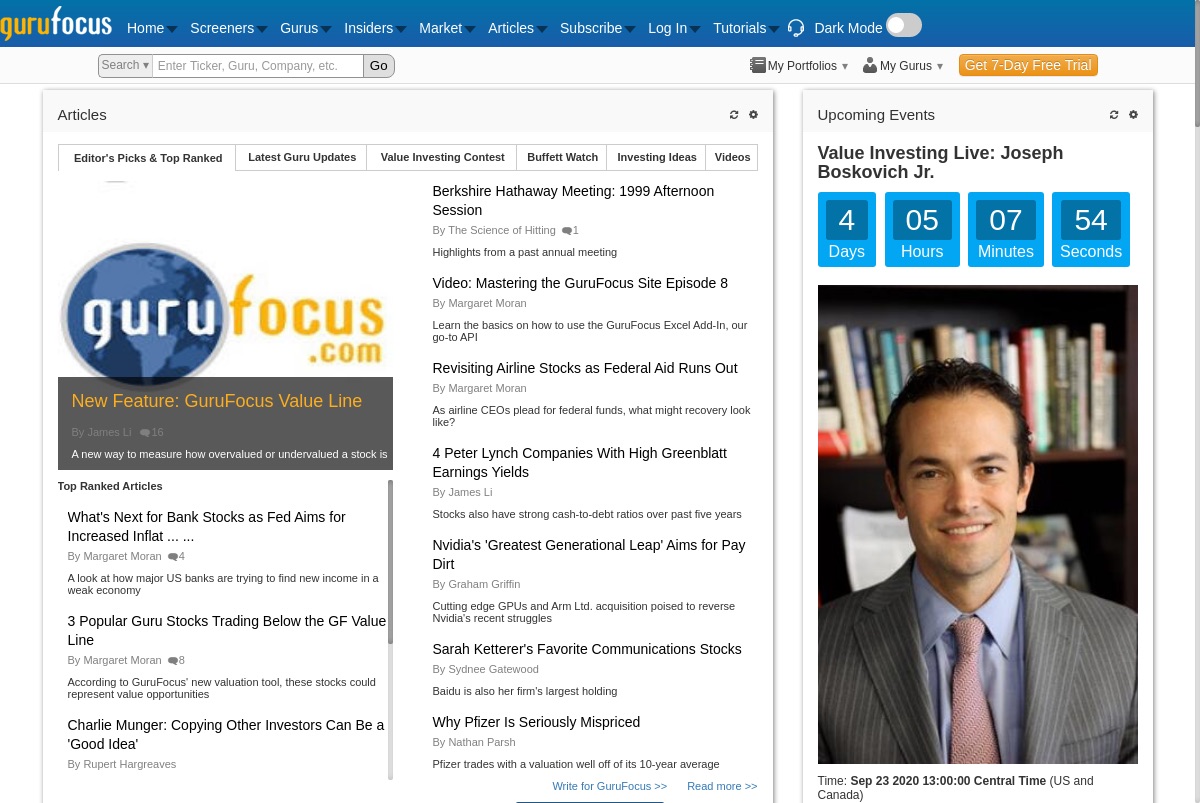Click author Rupert Hargreaves

coord(129,764)
